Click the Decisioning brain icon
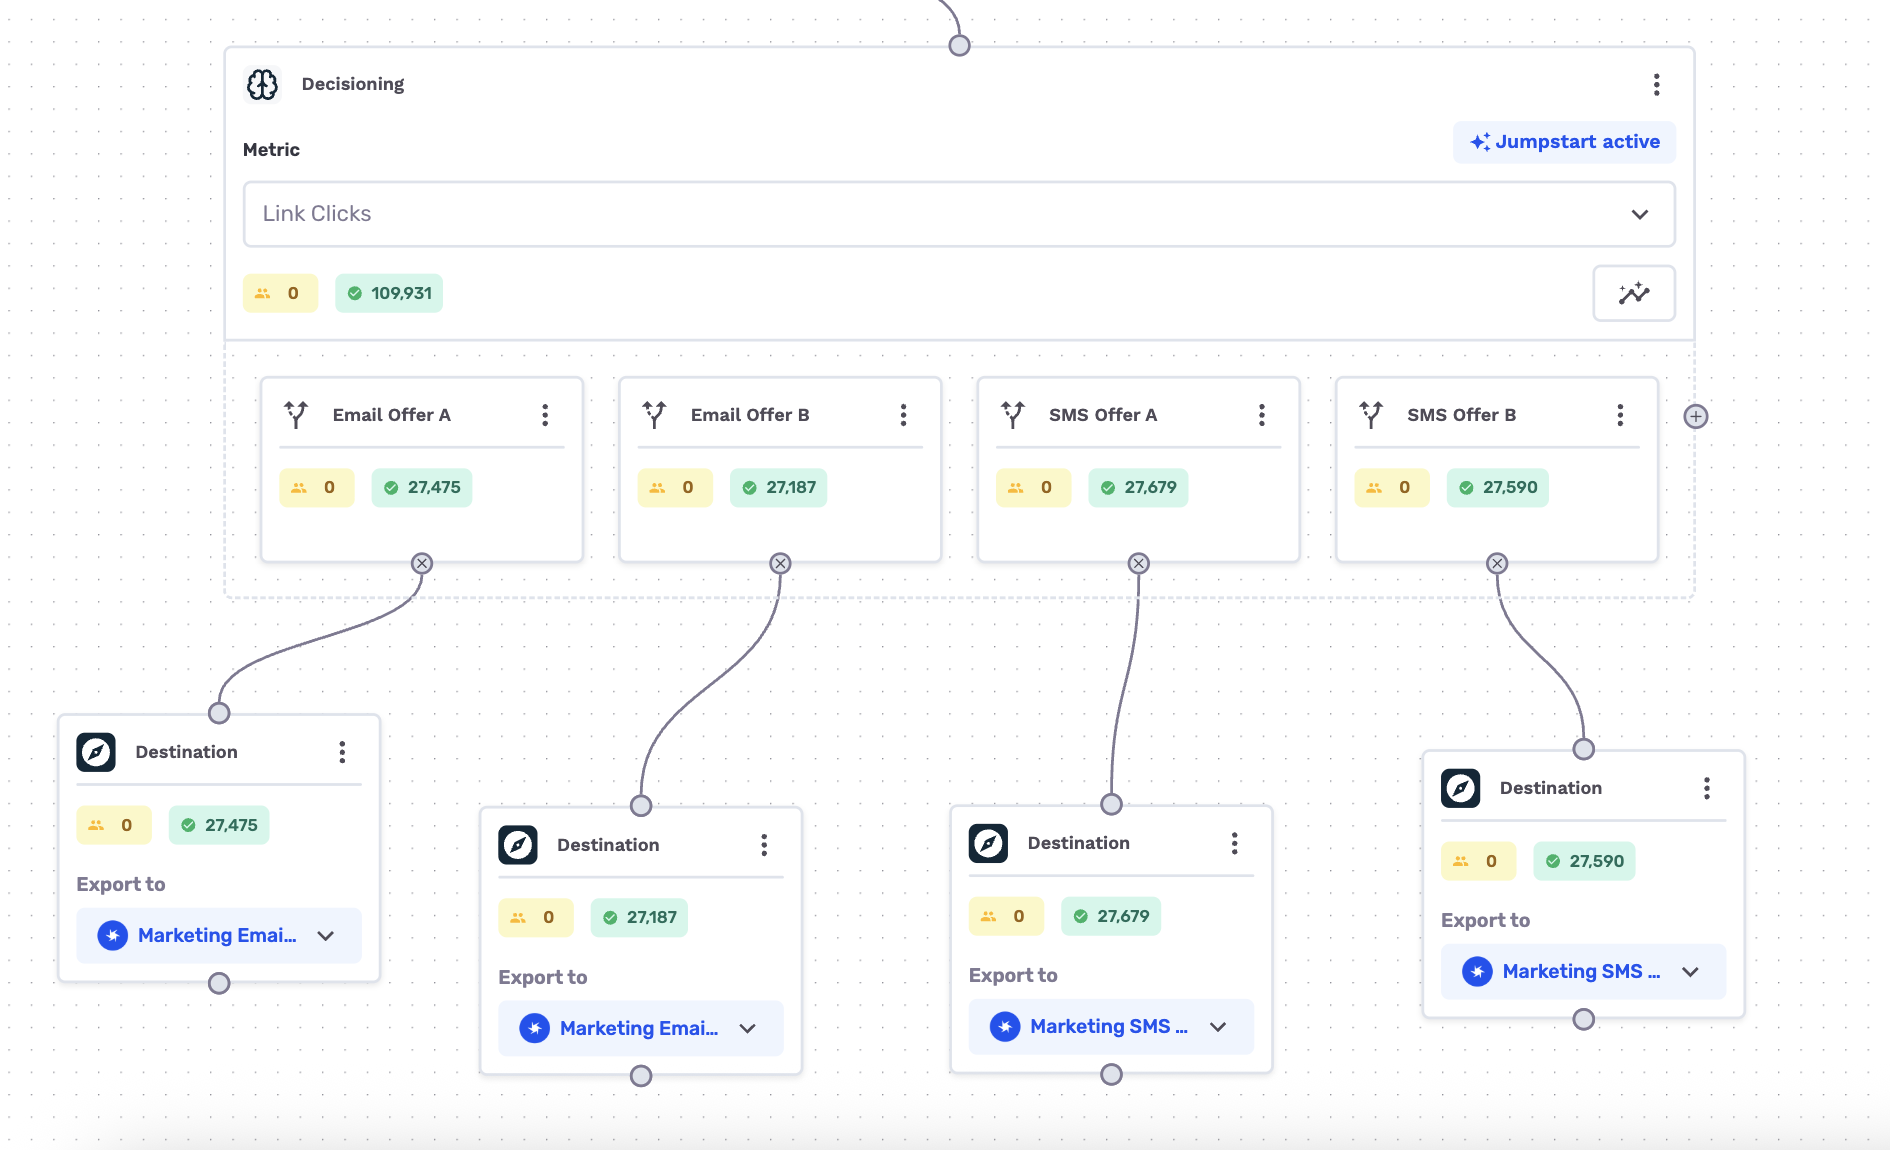 [x=262, y=84]
